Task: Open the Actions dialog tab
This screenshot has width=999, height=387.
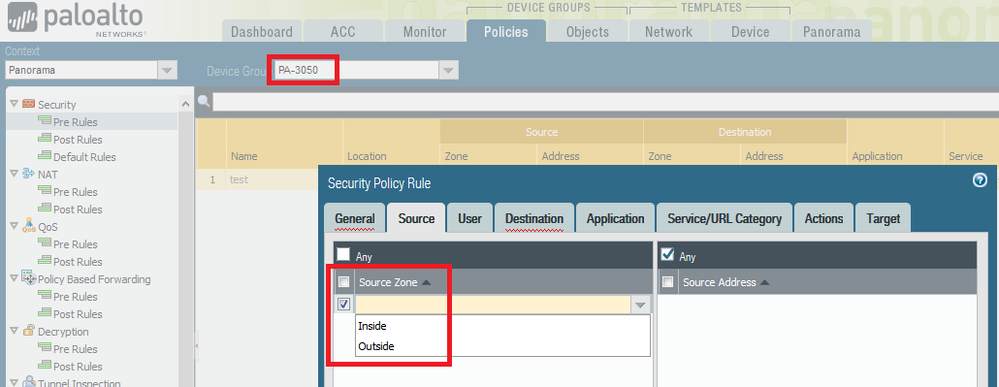Action: tap(824, 218)
